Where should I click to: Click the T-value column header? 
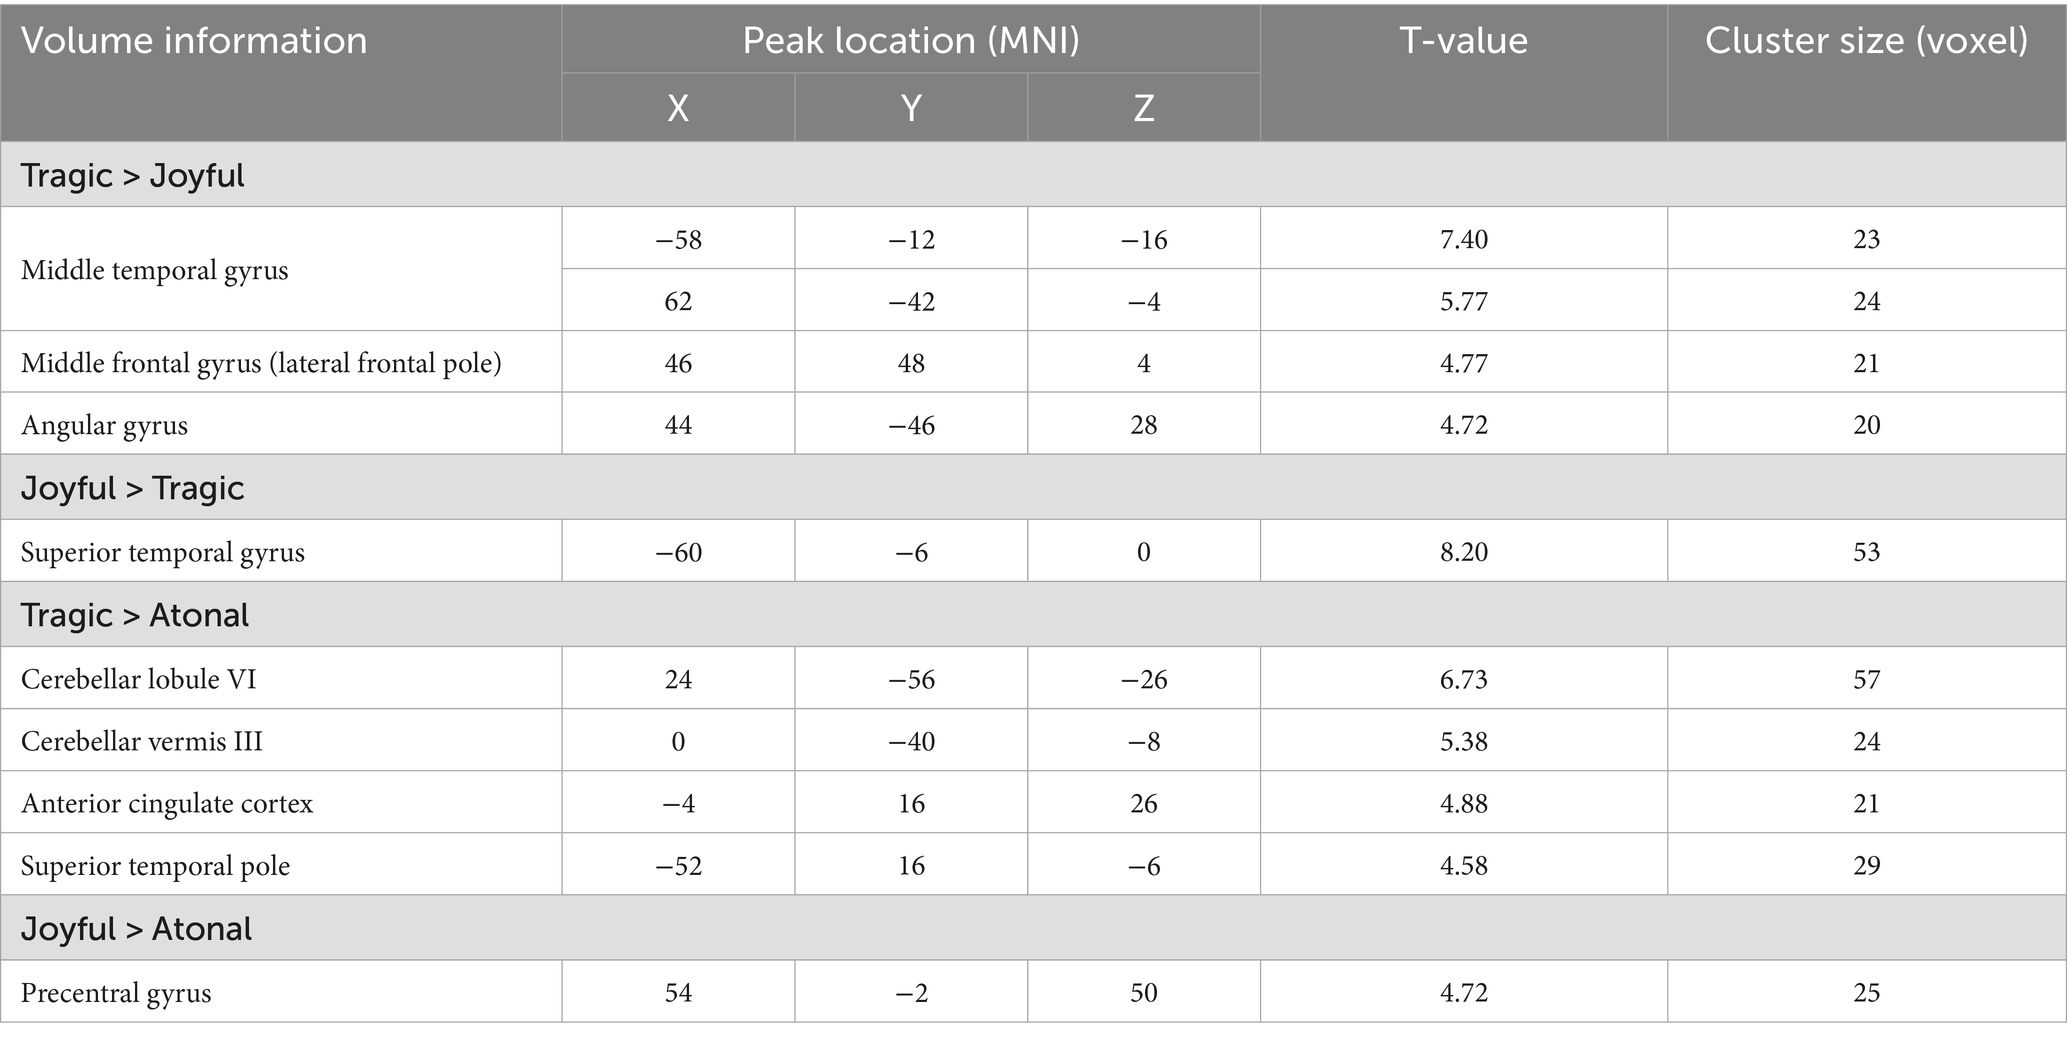(x=1463, y=40)
